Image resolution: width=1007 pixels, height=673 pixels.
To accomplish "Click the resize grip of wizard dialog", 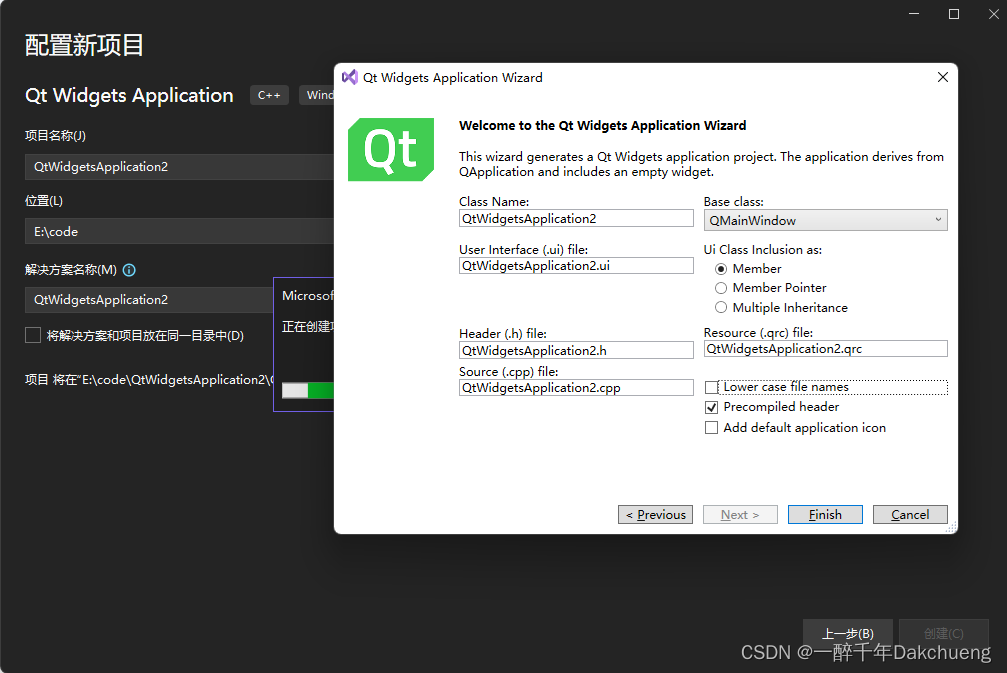I will pos(951,527).
